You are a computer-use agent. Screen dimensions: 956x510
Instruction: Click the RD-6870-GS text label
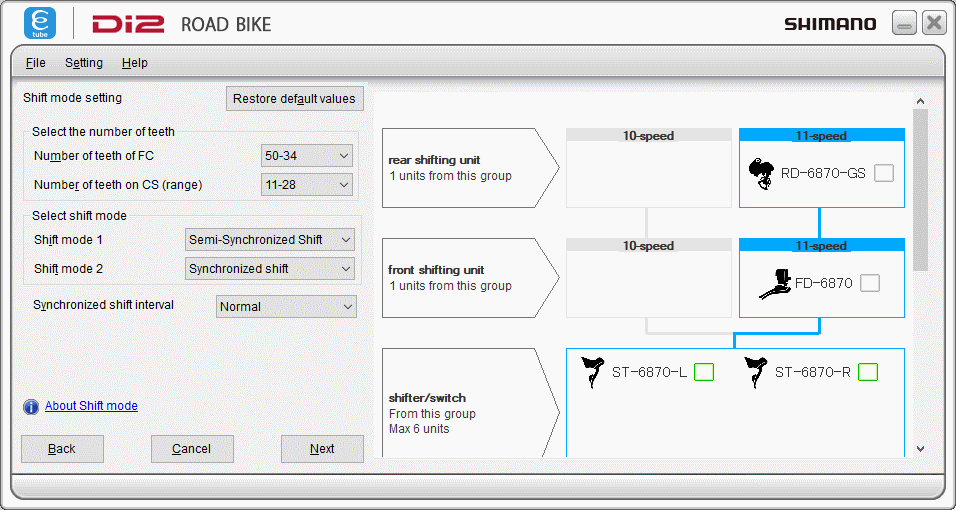point(823,174)
